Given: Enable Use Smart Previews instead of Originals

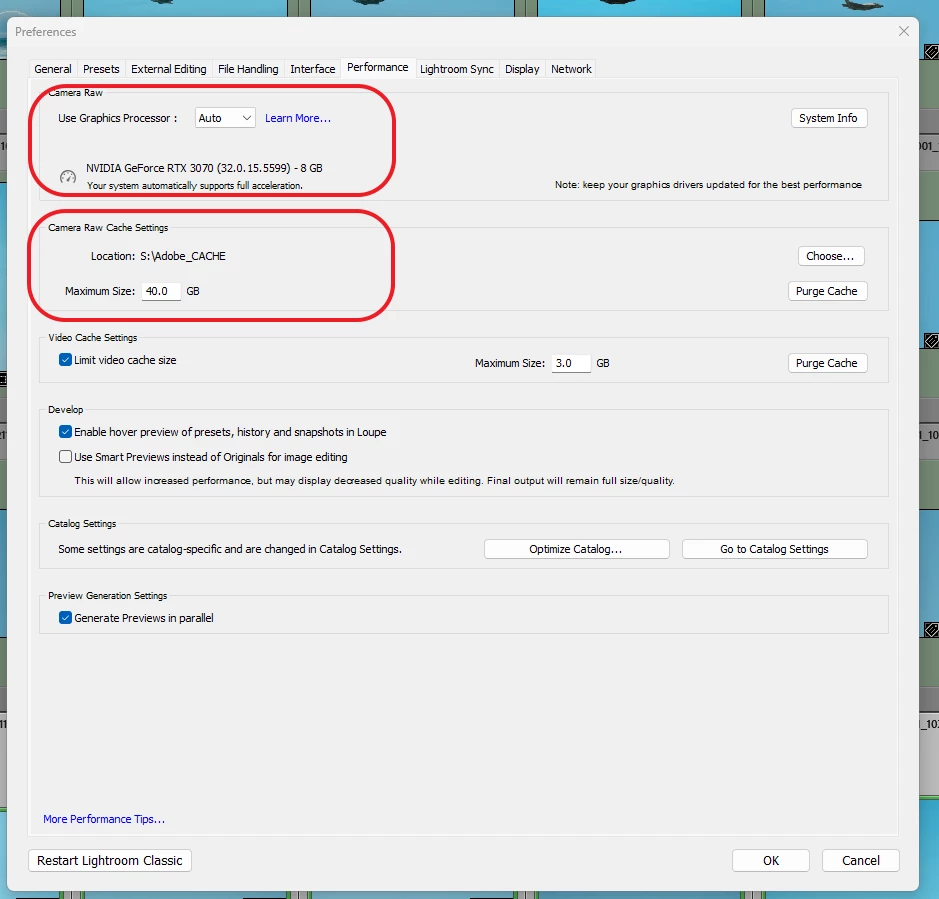Looking at the screenshot, I should click(x=65, y=457).
